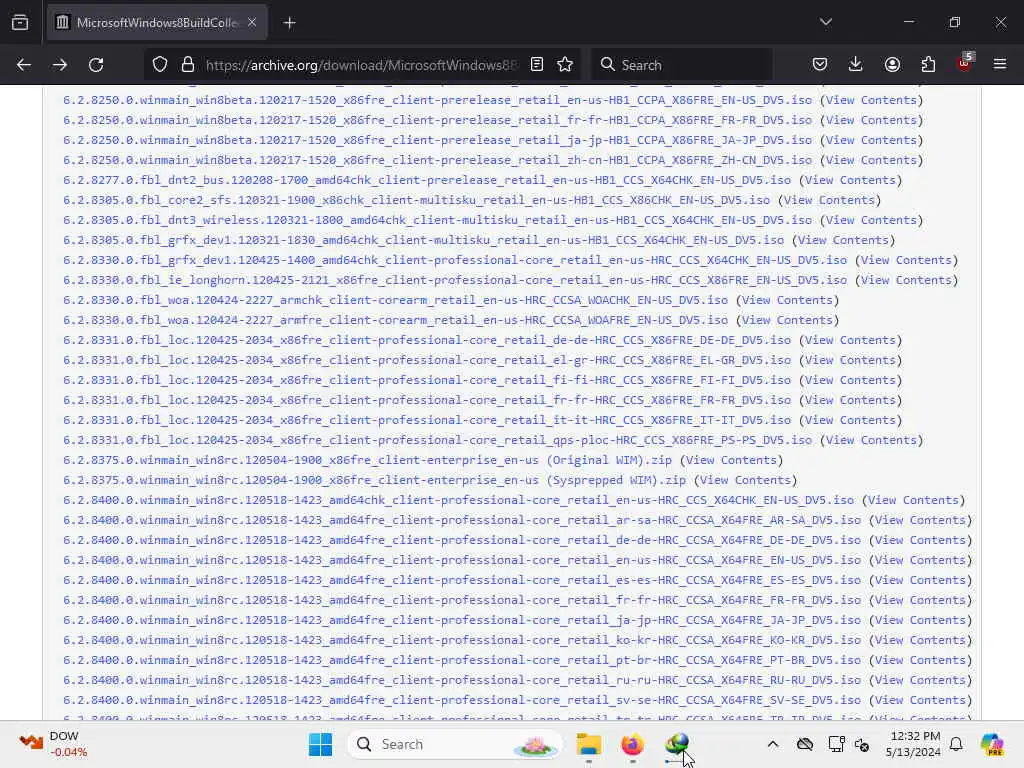Viewport: 1024px width, 768px height.
Task: Open 6.2.8331.0 fbl_loc el-gr iso link
Action: point(426,360)
